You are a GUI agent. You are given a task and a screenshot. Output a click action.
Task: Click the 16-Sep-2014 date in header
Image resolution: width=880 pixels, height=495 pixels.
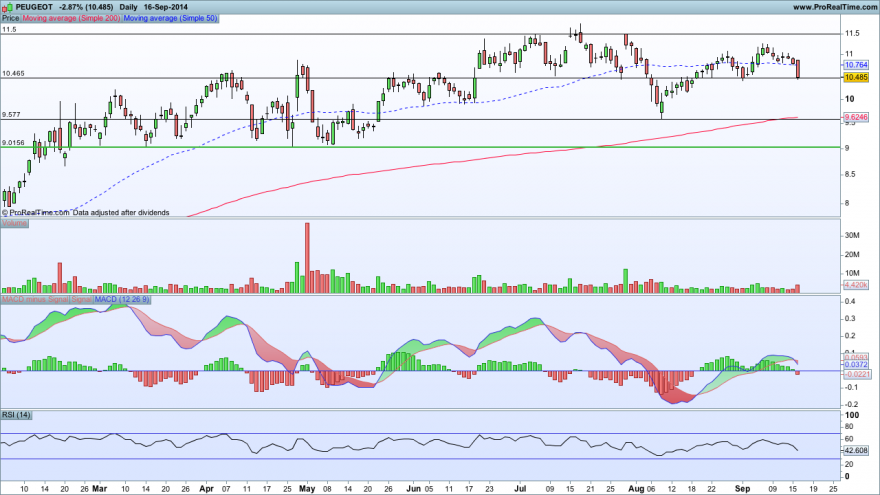click(166, 7)
